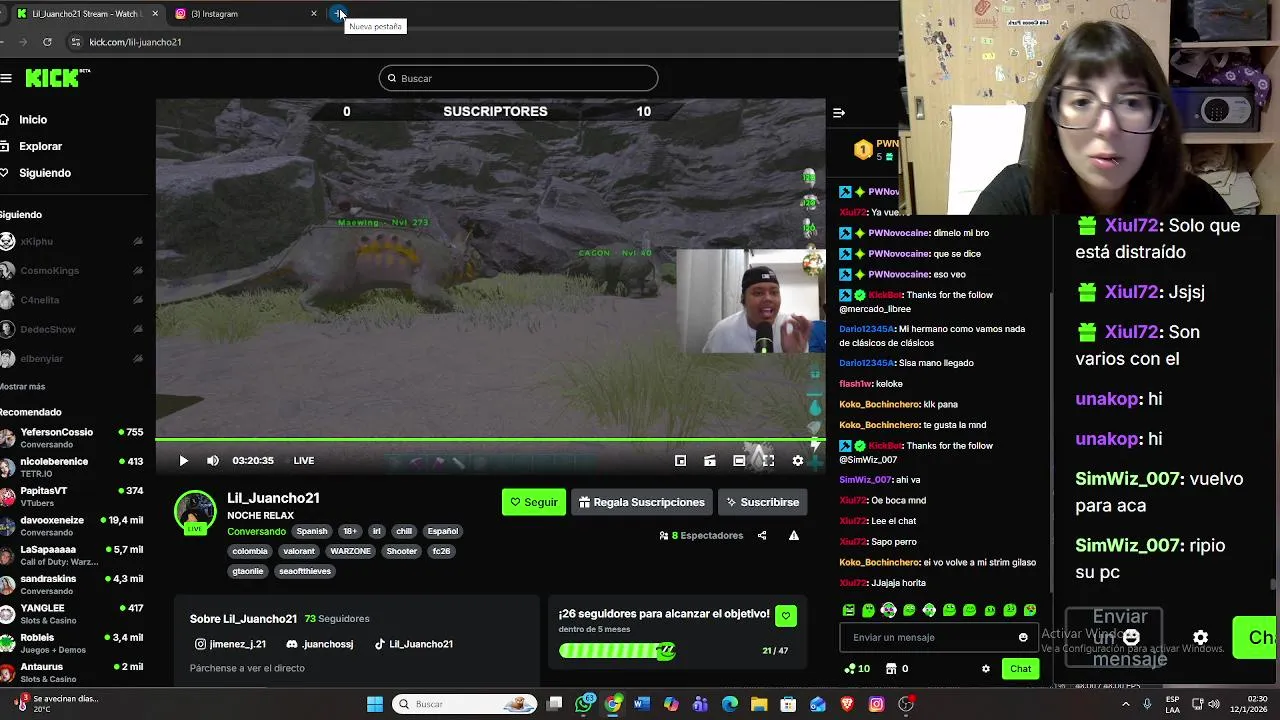This screenshot has width=1280, height=720.
Task: Type in Enviar un mensaje chat box
Action: click(932, 637)
